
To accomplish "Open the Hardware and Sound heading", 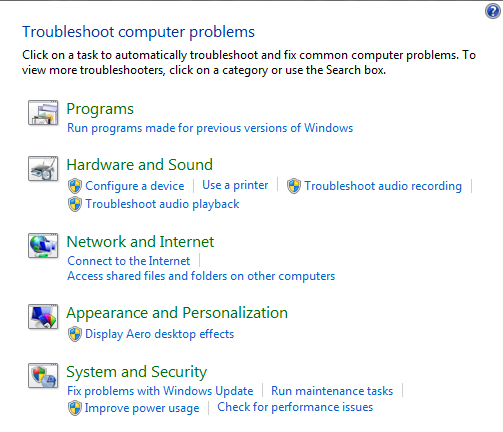I will pos(139,165).
